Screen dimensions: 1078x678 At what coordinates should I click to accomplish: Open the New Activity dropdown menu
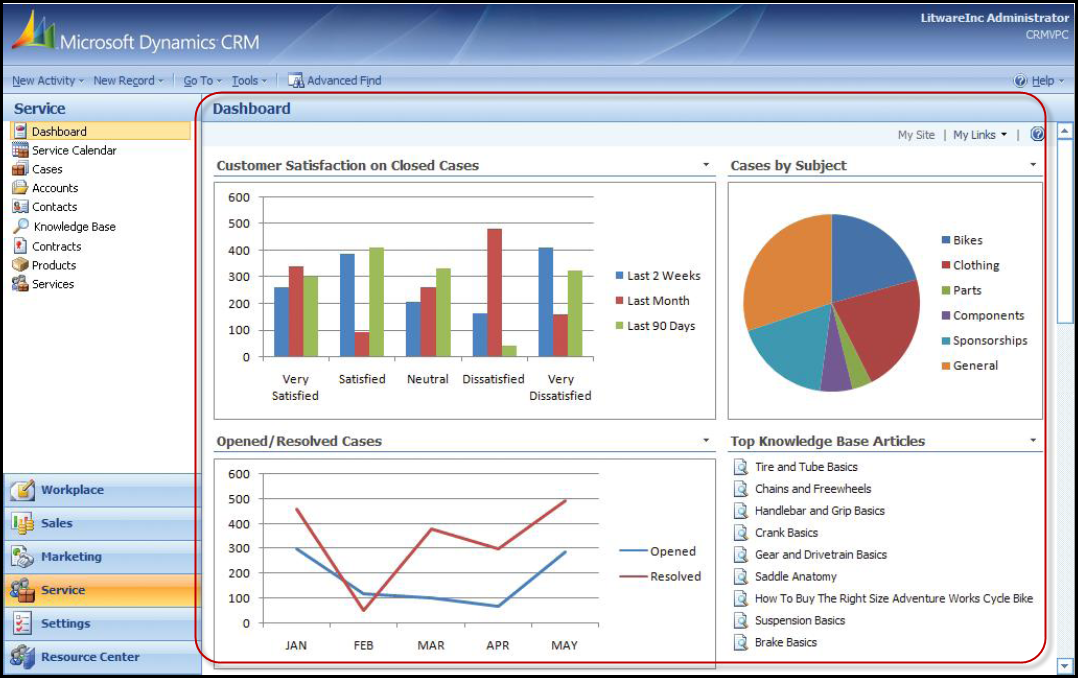tap(47, 80)
